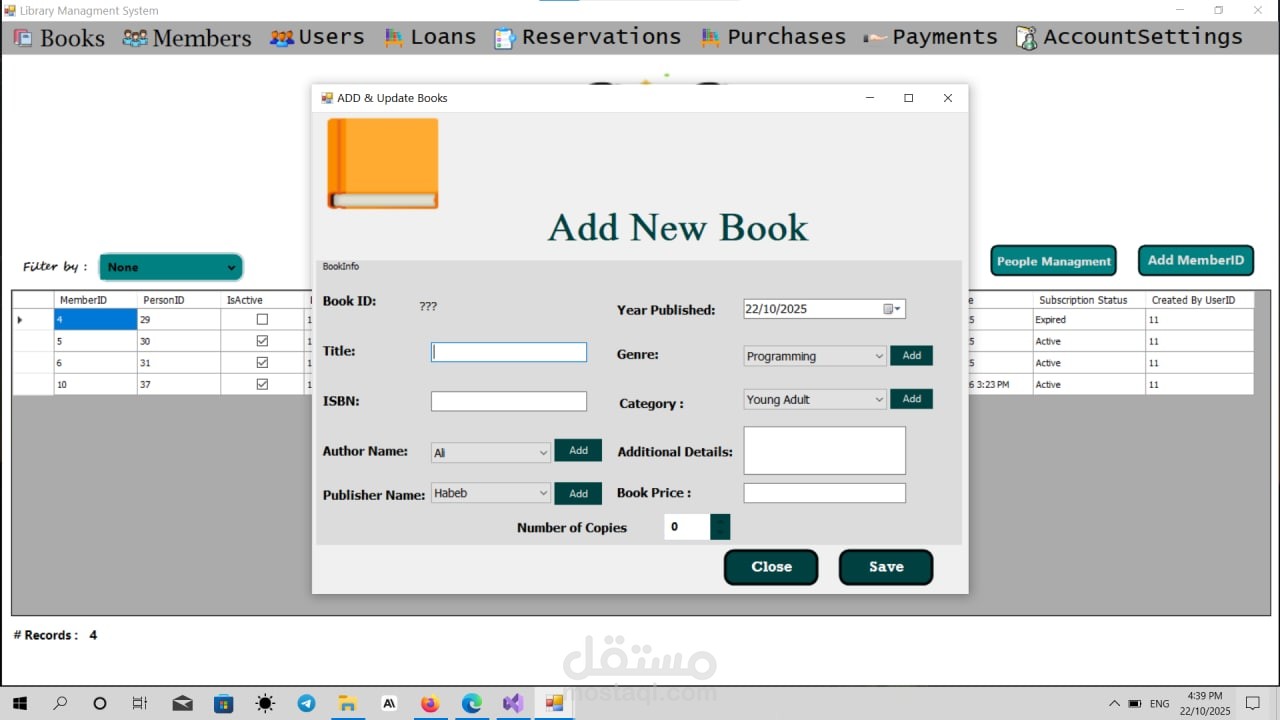Toggle IsActive checkbox for MemberID 5
1280x720 pixels.
(x=262, y=341)
